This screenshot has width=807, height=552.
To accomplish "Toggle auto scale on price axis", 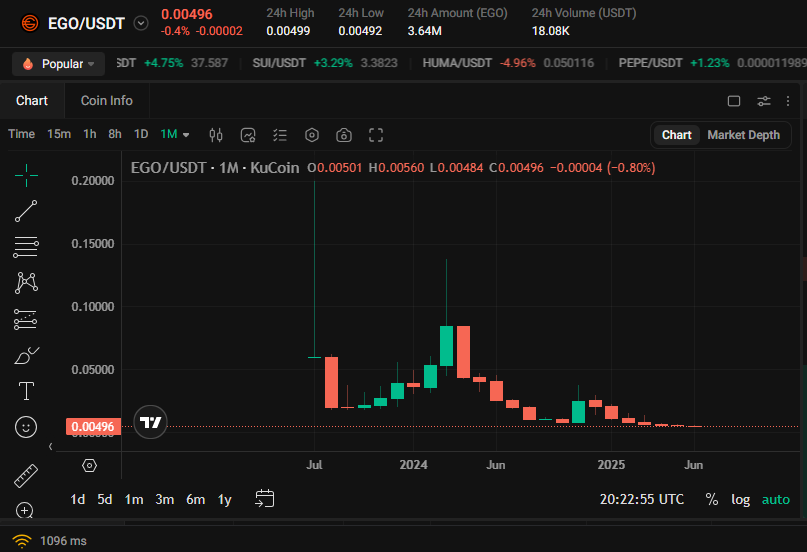I will 775,499.
